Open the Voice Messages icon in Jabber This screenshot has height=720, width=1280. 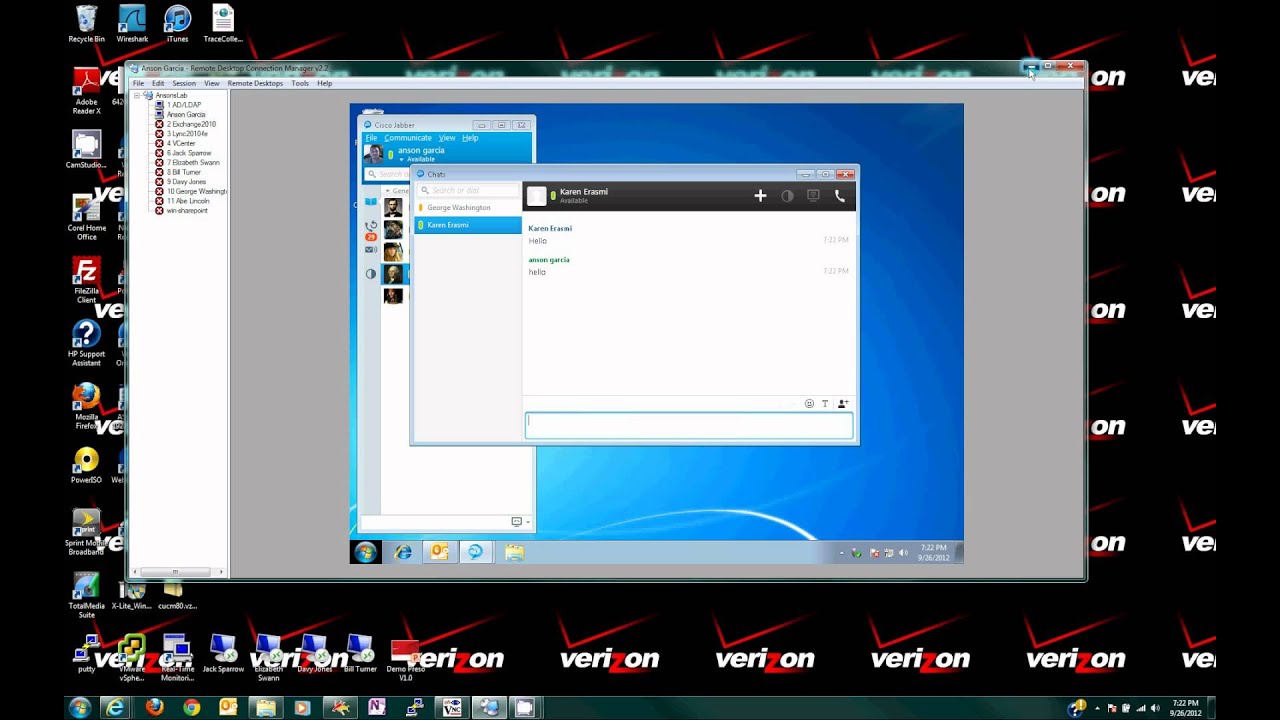tap(371, 250)
